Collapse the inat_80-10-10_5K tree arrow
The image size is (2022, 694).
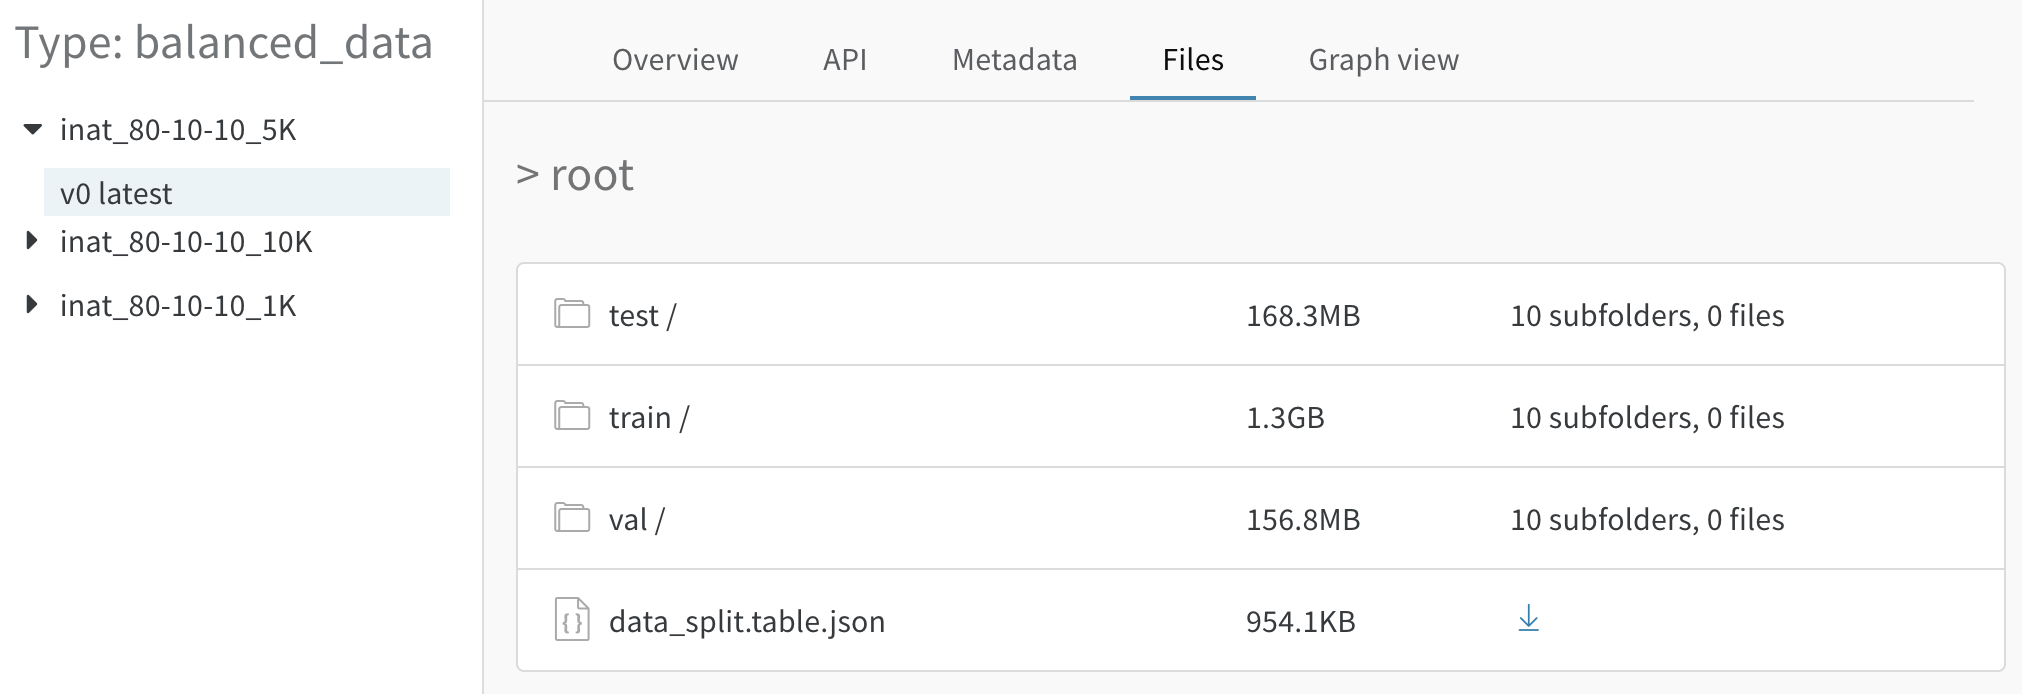(33, 129)
